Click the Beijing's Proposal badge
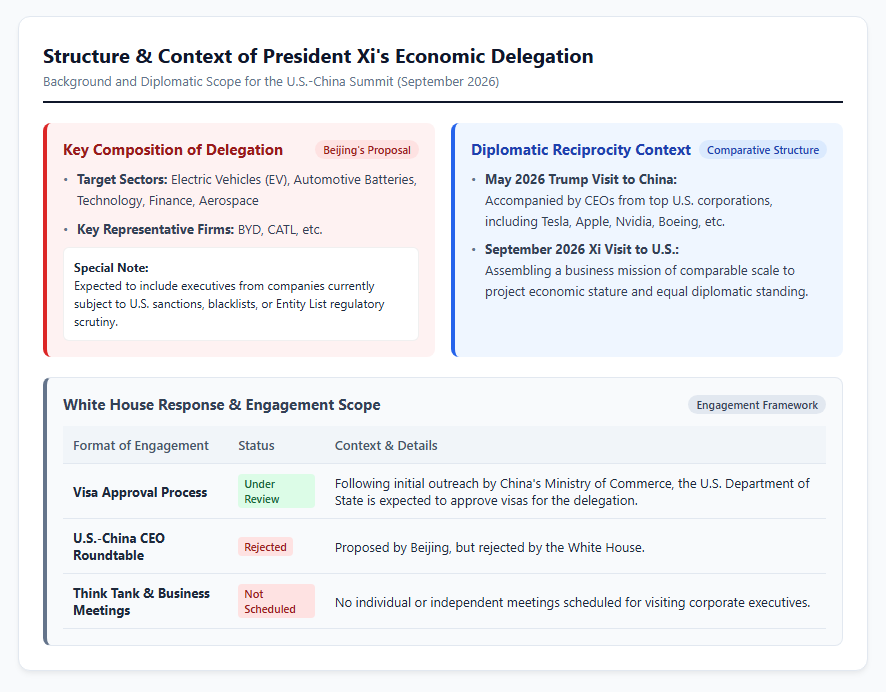 coord(367,150)
